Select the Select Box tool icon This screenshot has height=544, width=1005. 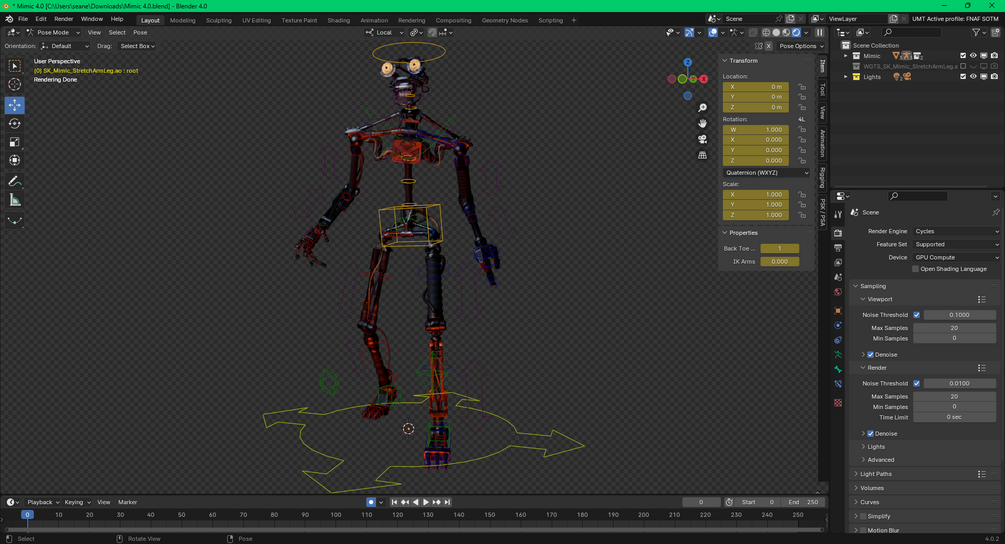tap(15, 66)
